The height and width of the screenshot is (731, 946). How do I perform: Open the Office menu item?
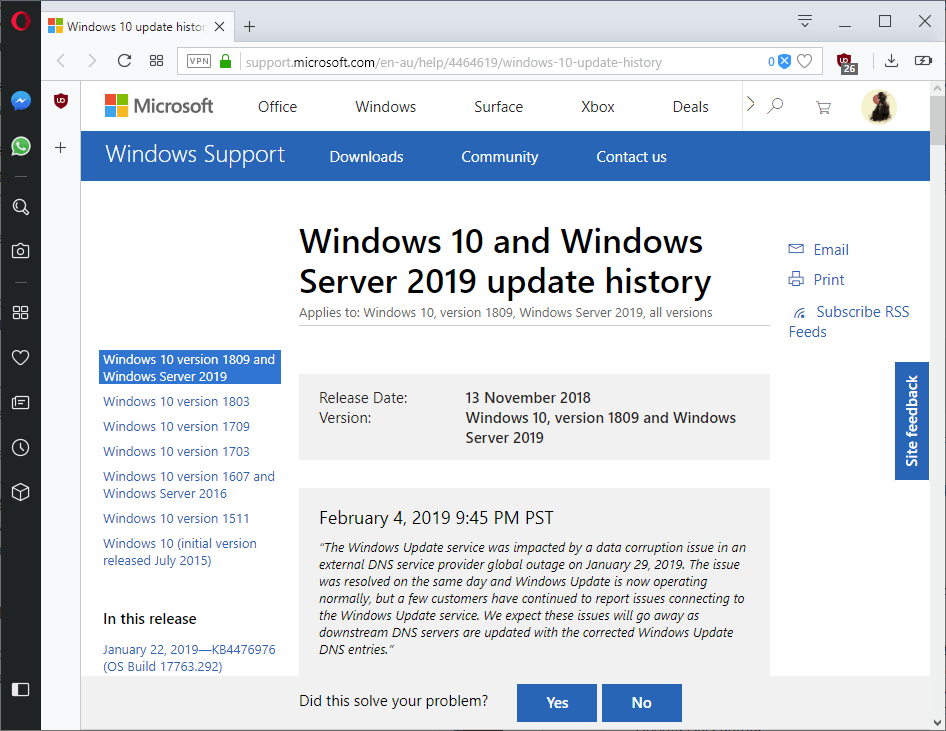[x=278, y=107]
